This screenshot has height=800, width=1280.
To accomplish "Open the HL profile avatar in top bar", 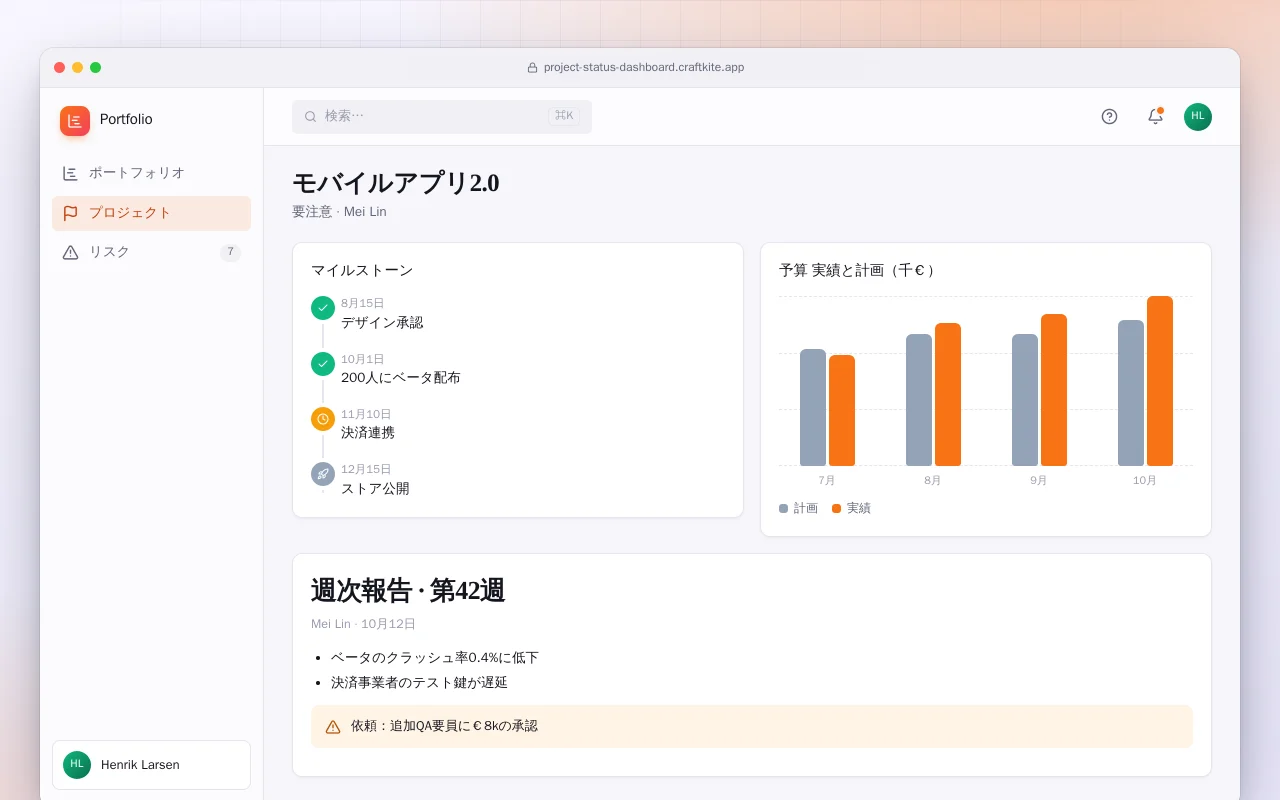I will click(x=1198, y=117).
